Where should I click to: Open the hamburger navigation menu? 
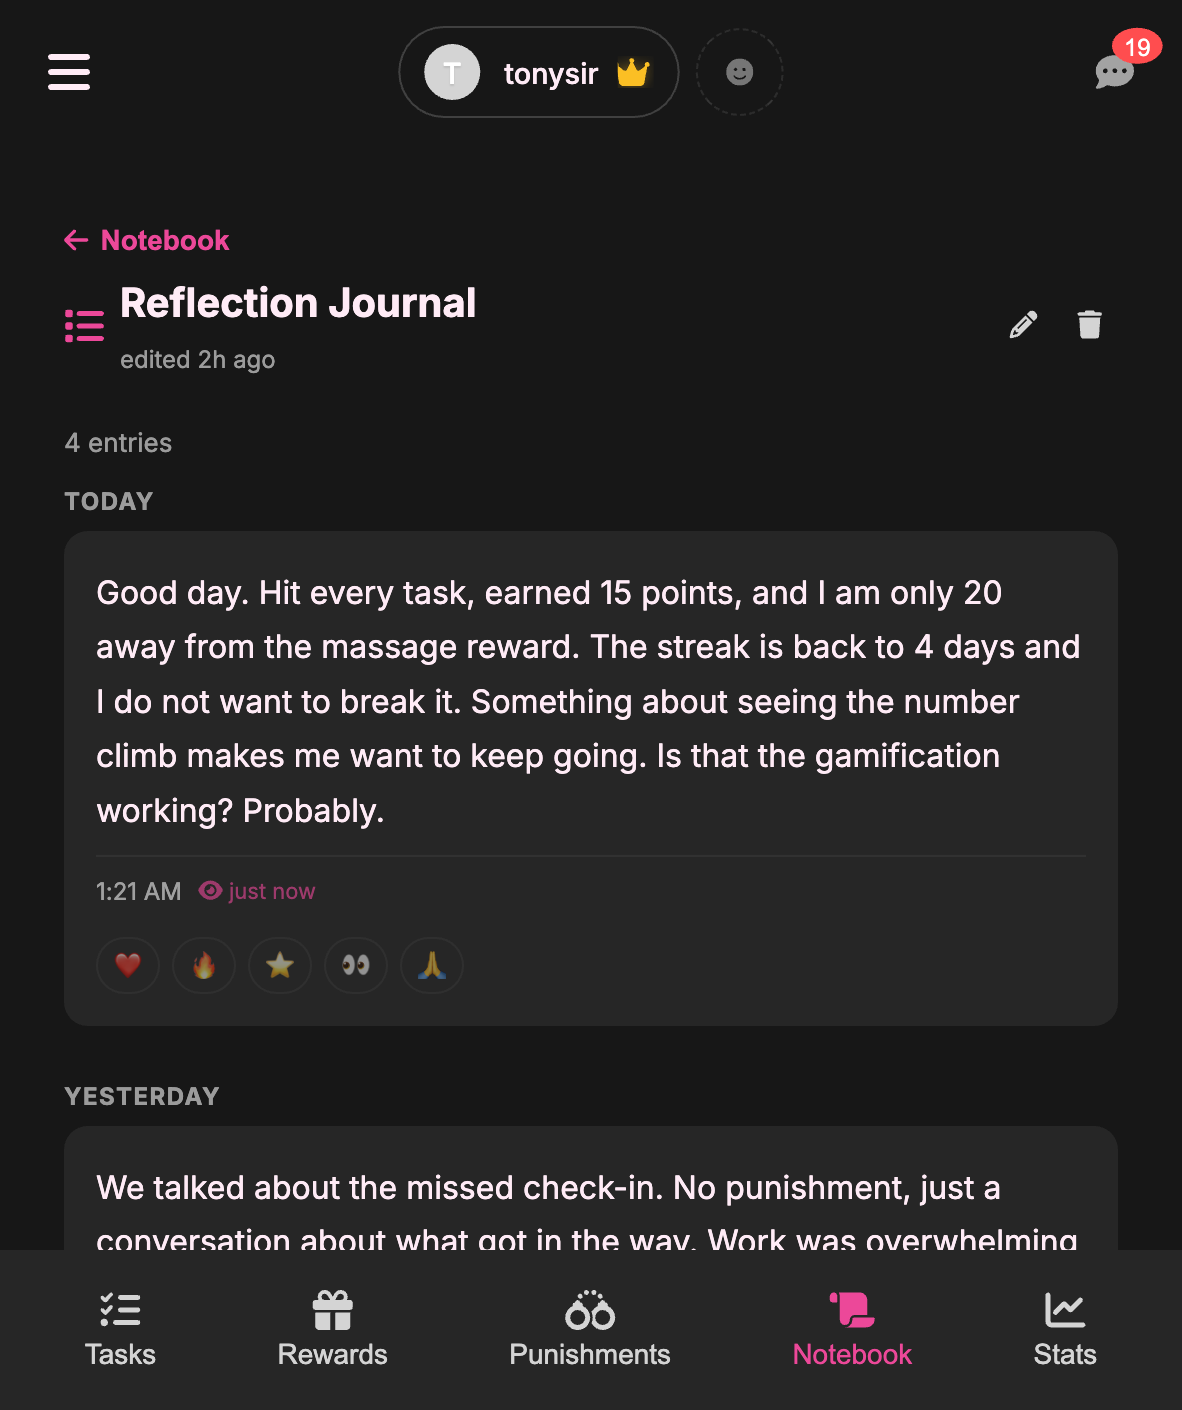click(x=68, y=72)
